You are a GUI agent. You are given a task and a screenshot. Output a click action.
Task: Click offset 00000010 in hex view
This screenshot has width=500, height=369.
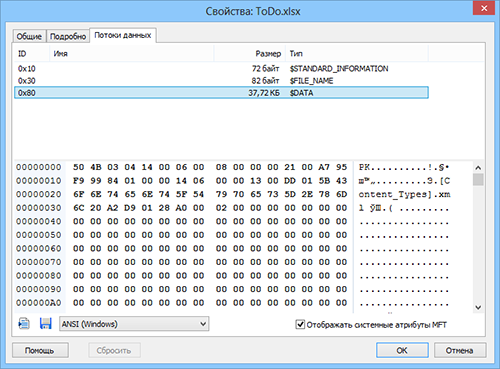(39, 181)
